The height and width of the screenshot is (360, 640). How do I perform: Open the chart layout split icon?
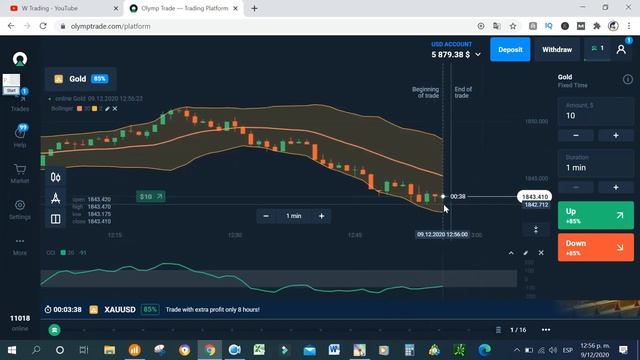click(56, 219)
